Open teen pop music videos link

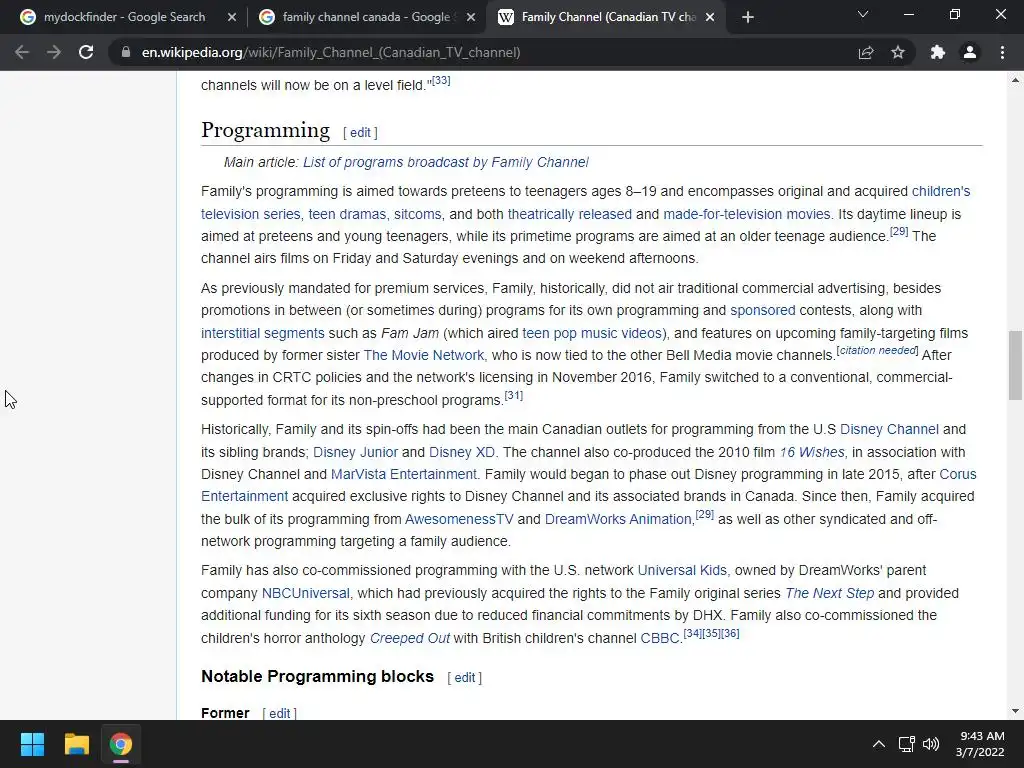(592, 333)
